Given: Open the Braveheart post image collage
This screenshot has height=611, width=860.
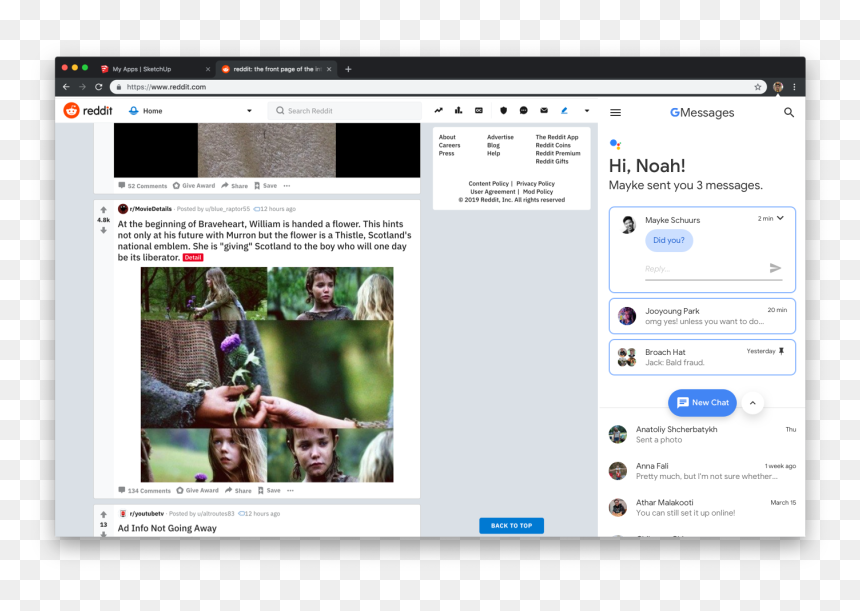Looking at the screenshot, I should click(267, 375).
